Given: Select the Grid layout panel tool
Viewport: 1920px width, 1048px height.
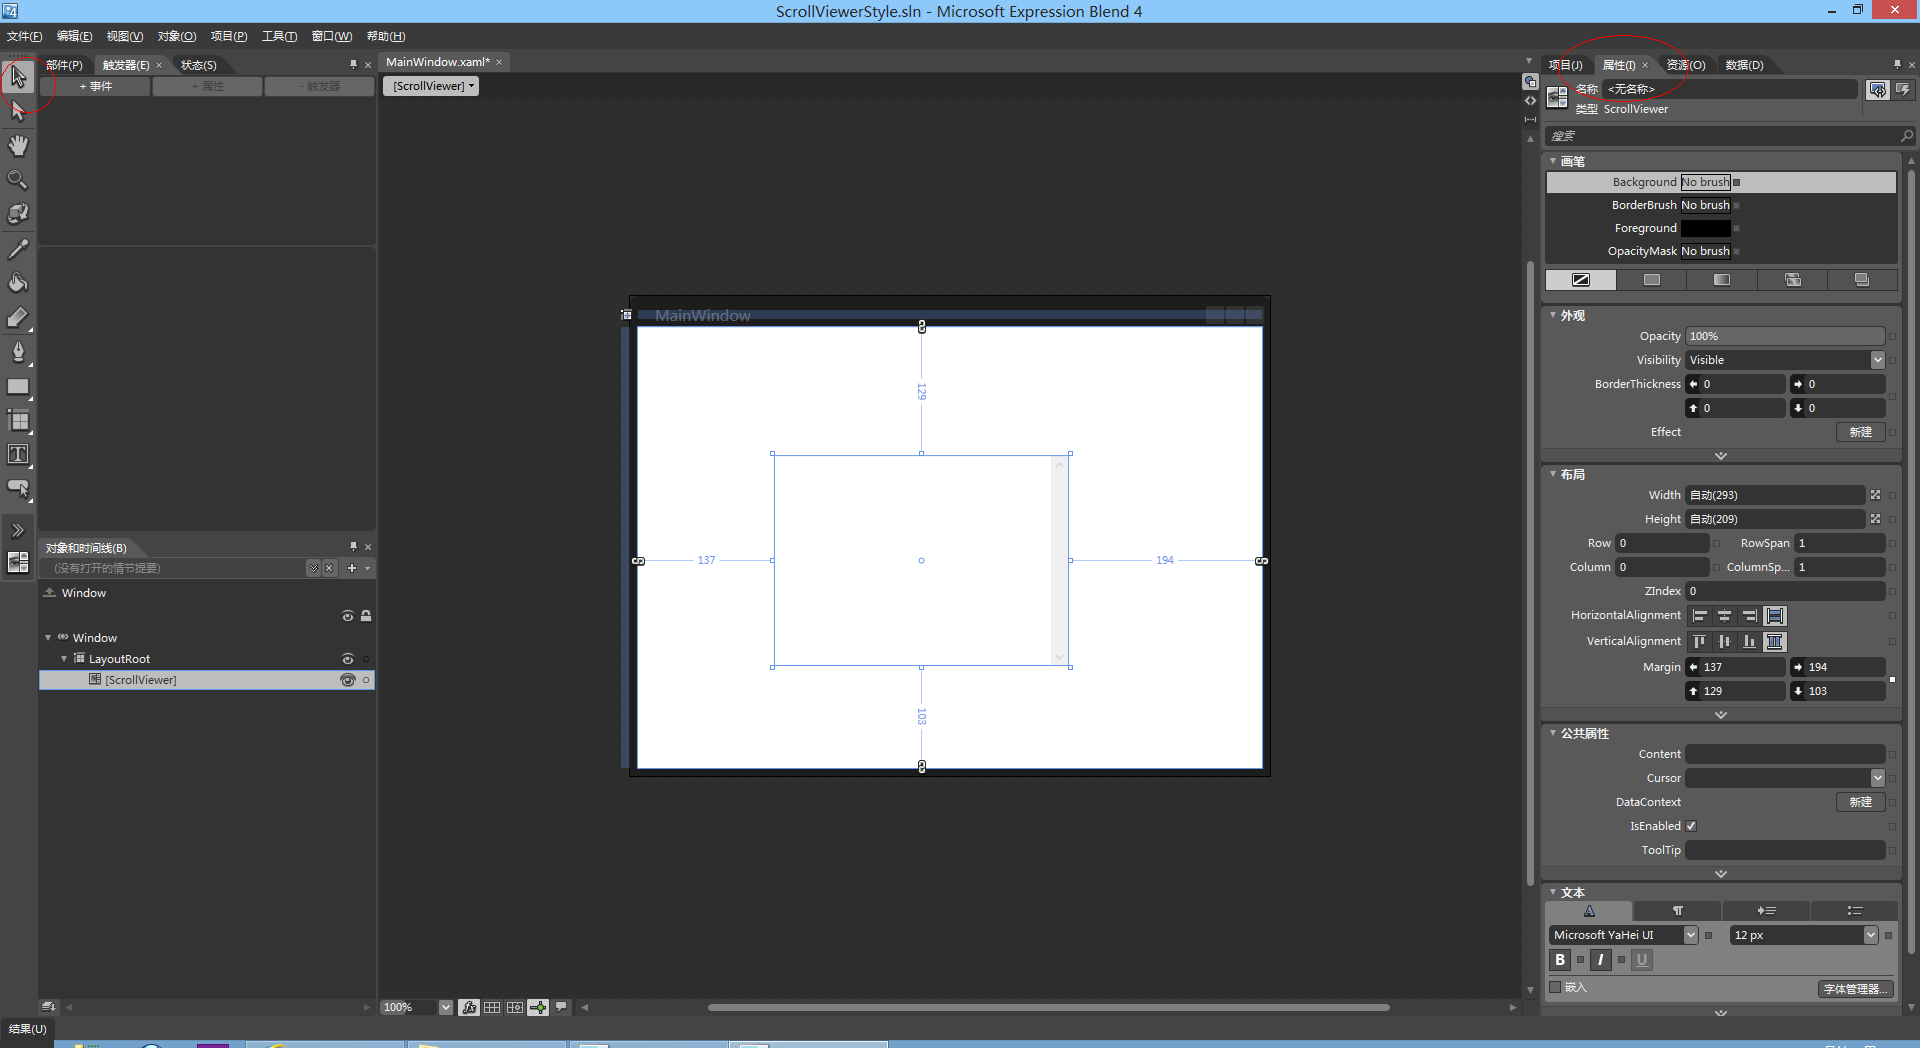Looking at the screenshot, I should (x=18, y=420).
